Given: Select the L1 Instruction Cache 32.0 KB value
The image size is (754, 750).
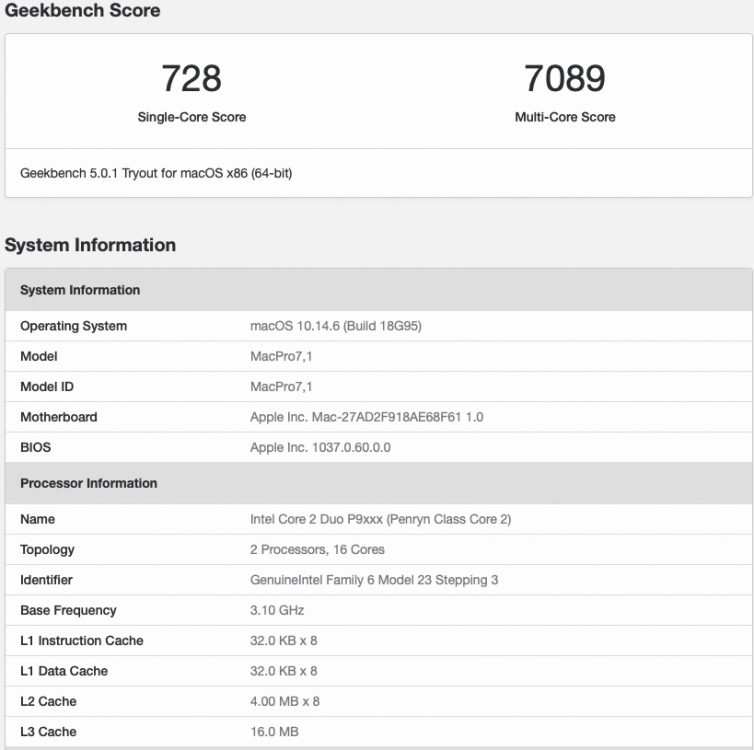Looking at the screenshot, I should [x=284, y=640].
